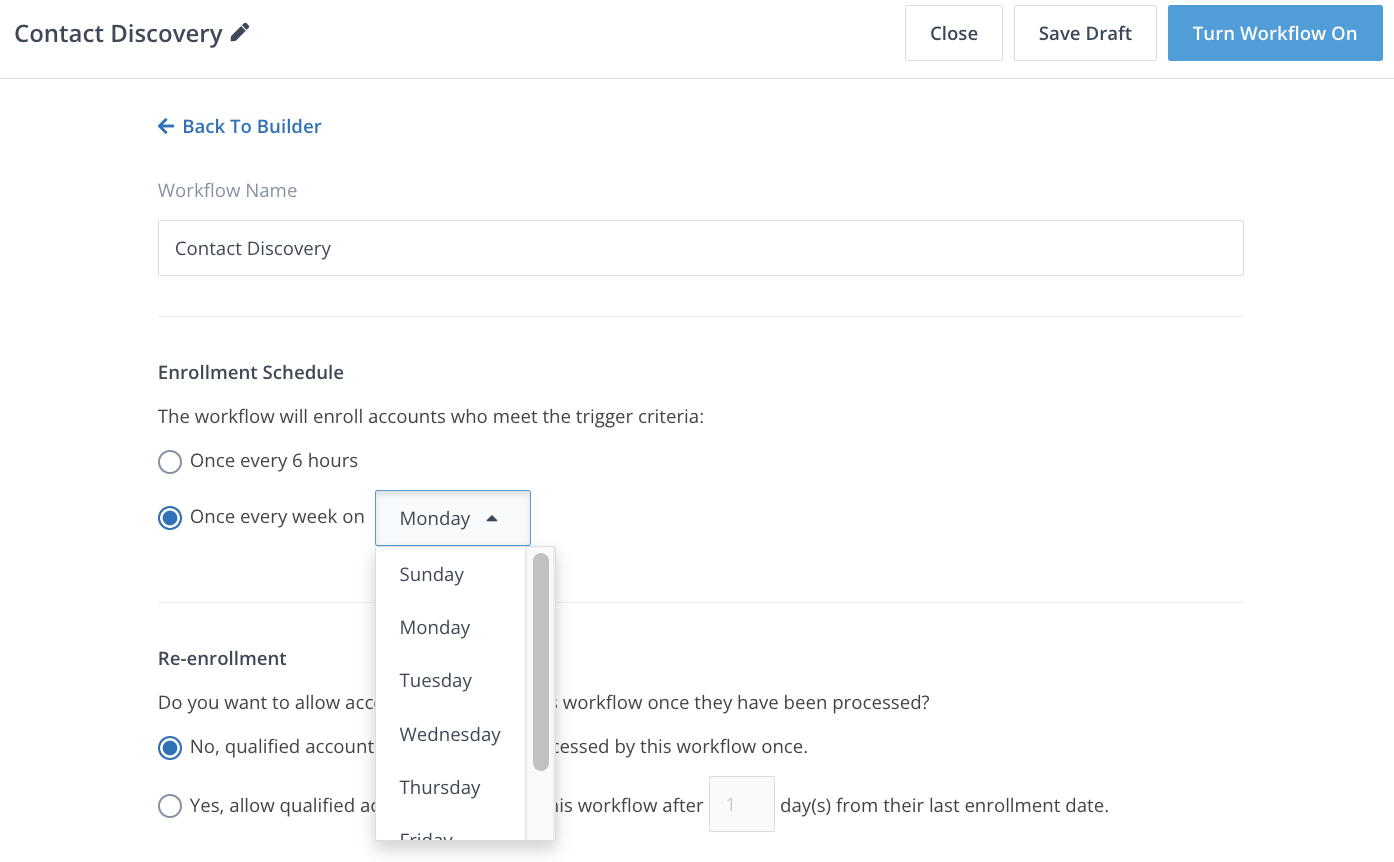Choose No, qualified accounts processed once
The height and width of the screenshot is (862, 1394).
[x=169, y=747]
